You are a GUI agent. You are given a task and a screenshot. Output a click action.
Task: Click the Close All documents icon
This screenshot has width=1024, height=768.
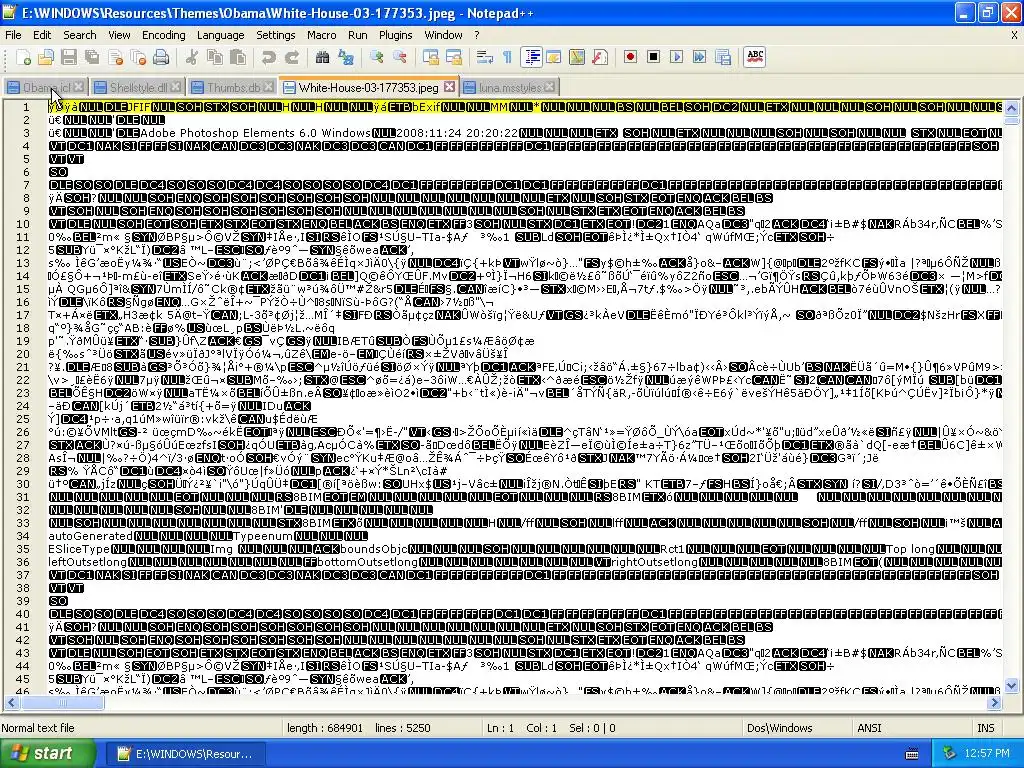click(138, 57)
